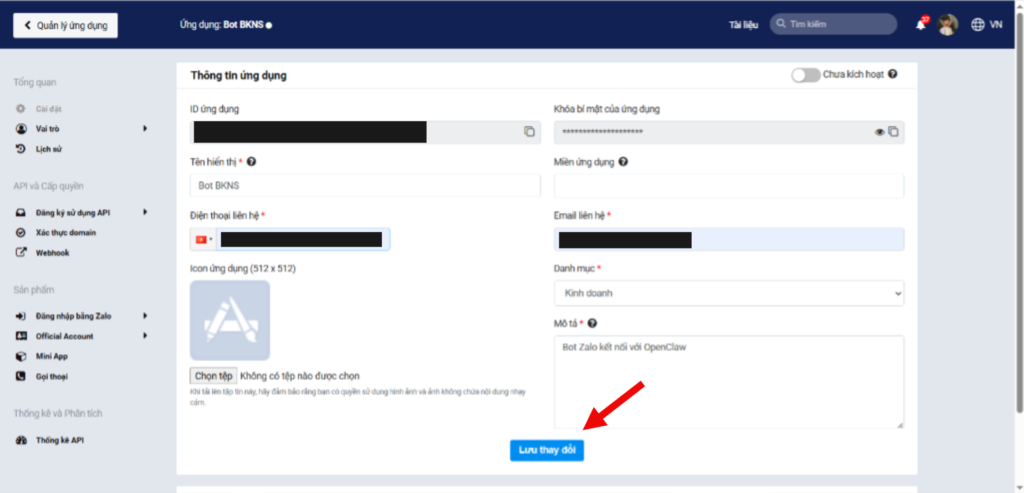
Task: Click the Tìm kiếm search box
Action: (x=833, y=24)
